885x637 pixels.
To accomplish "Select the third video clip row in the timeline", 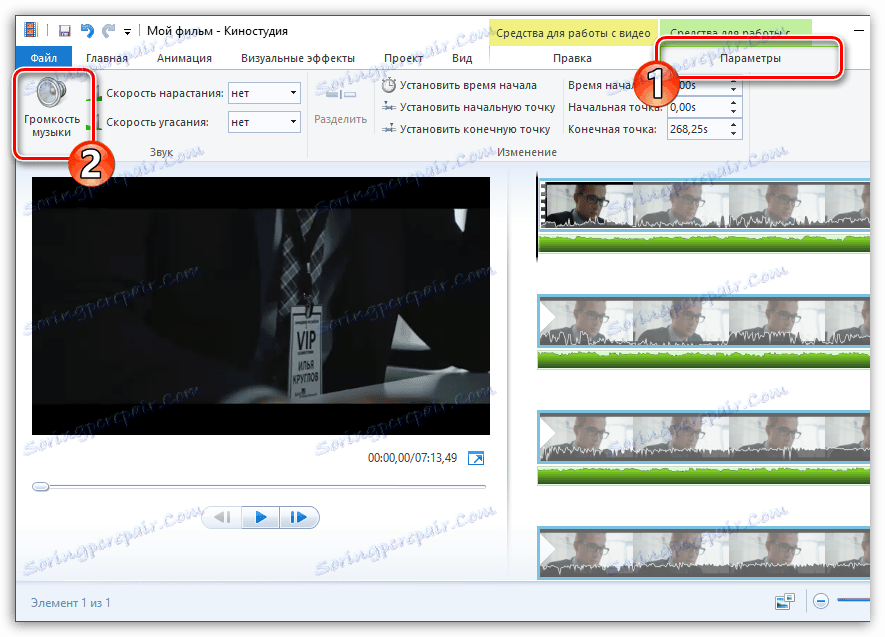I will (x=704, y=437).
